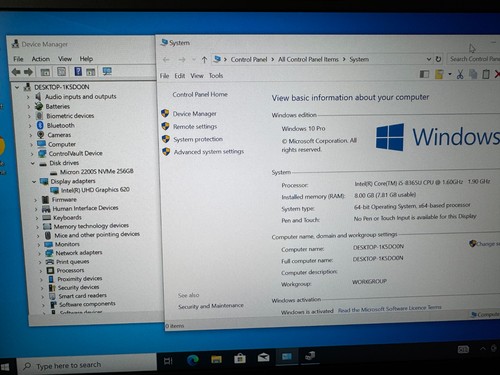Click the shield icon beside Remote settings

pos(165,126)
